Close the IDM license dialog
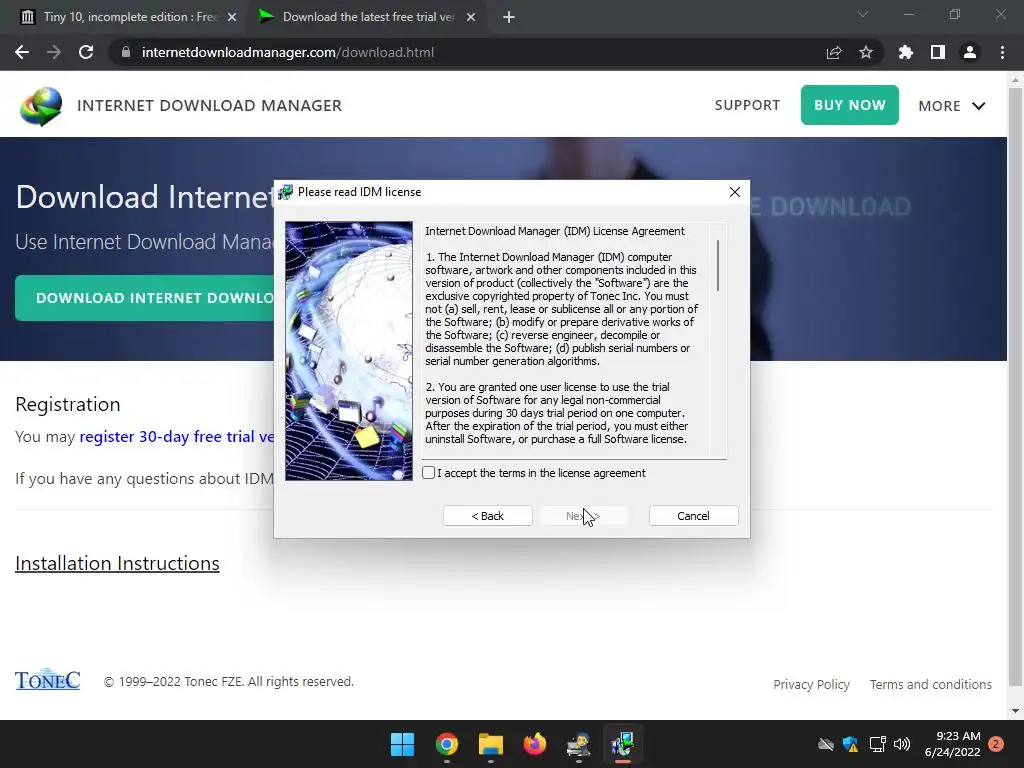The image size is (1024, 768). coord(735,192)
